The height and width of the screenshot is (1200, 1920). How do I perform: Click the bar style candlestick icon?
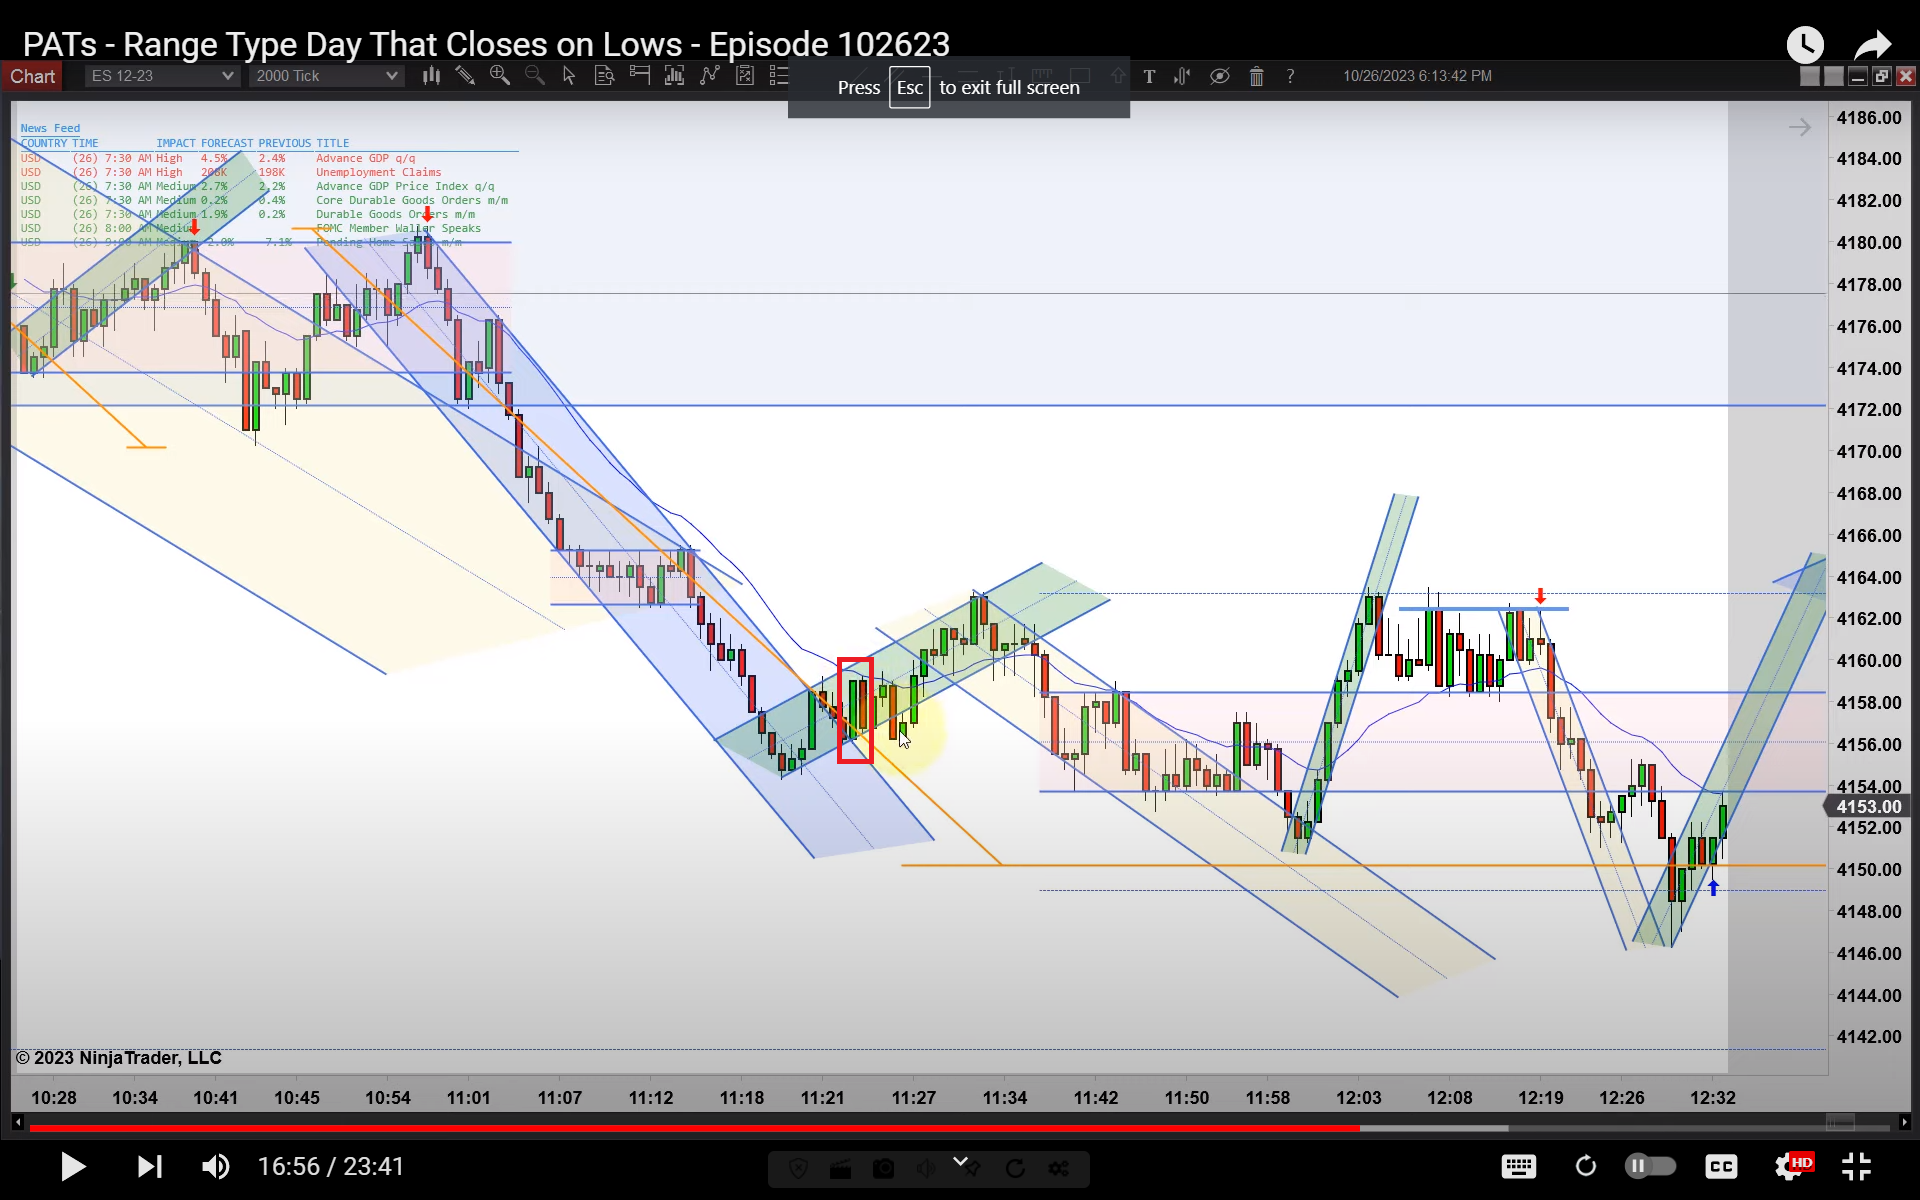point(431,76)
